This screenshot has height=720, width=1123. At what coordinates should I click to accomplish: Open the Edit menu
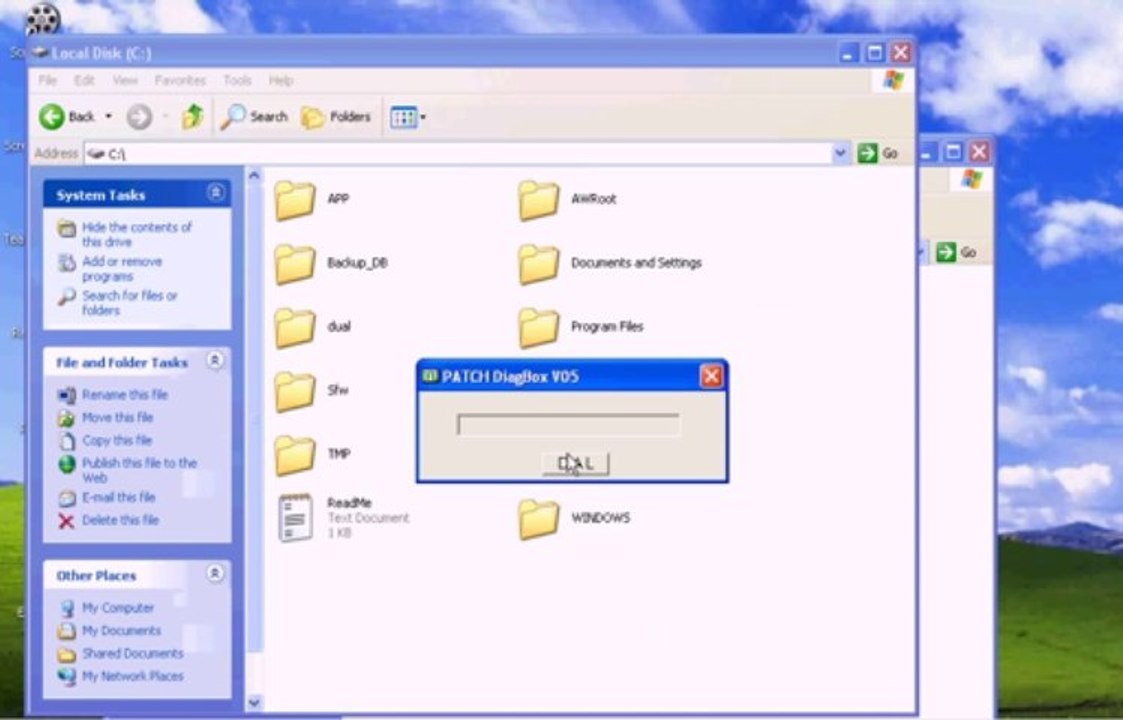tap(85, 80)
